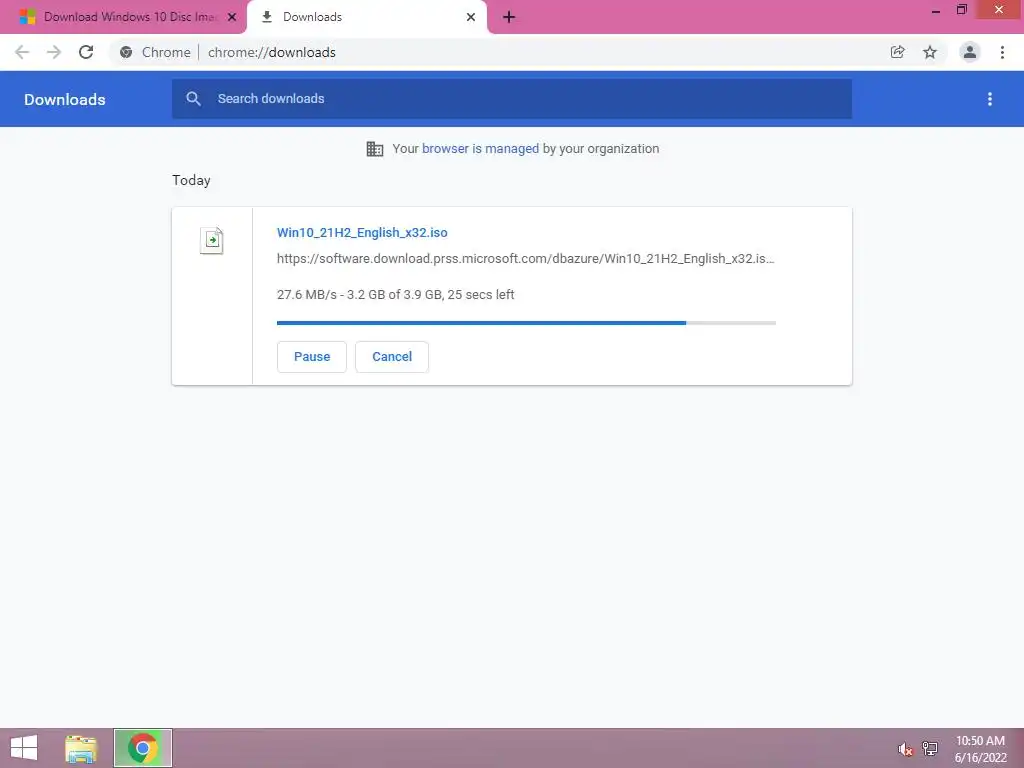Screen dimensions: 1024x768
Task: Click the Downloads page heading
Action: coord(65,99)
